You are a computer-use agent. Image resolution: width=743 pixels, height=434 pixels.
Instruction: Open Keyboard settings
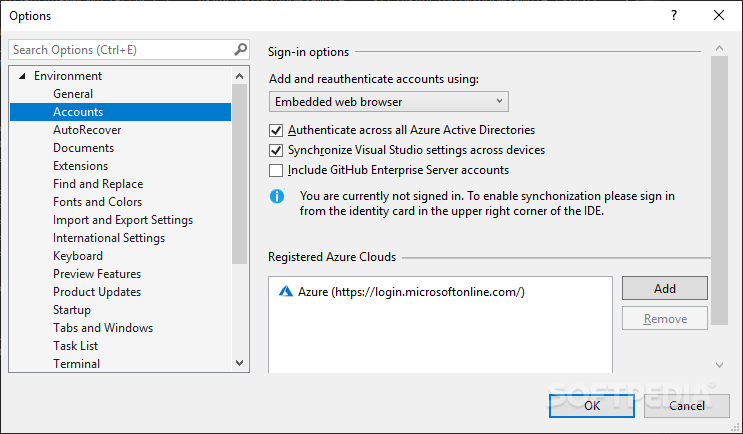tap(78, 256)
